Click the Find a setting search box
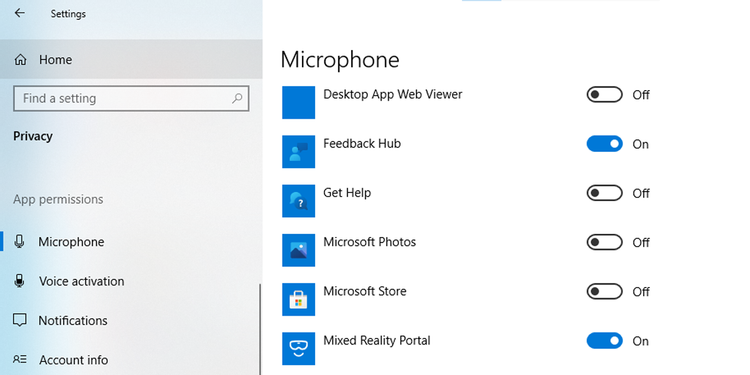This screenshot has width=750, height=375. coord(131,99)
